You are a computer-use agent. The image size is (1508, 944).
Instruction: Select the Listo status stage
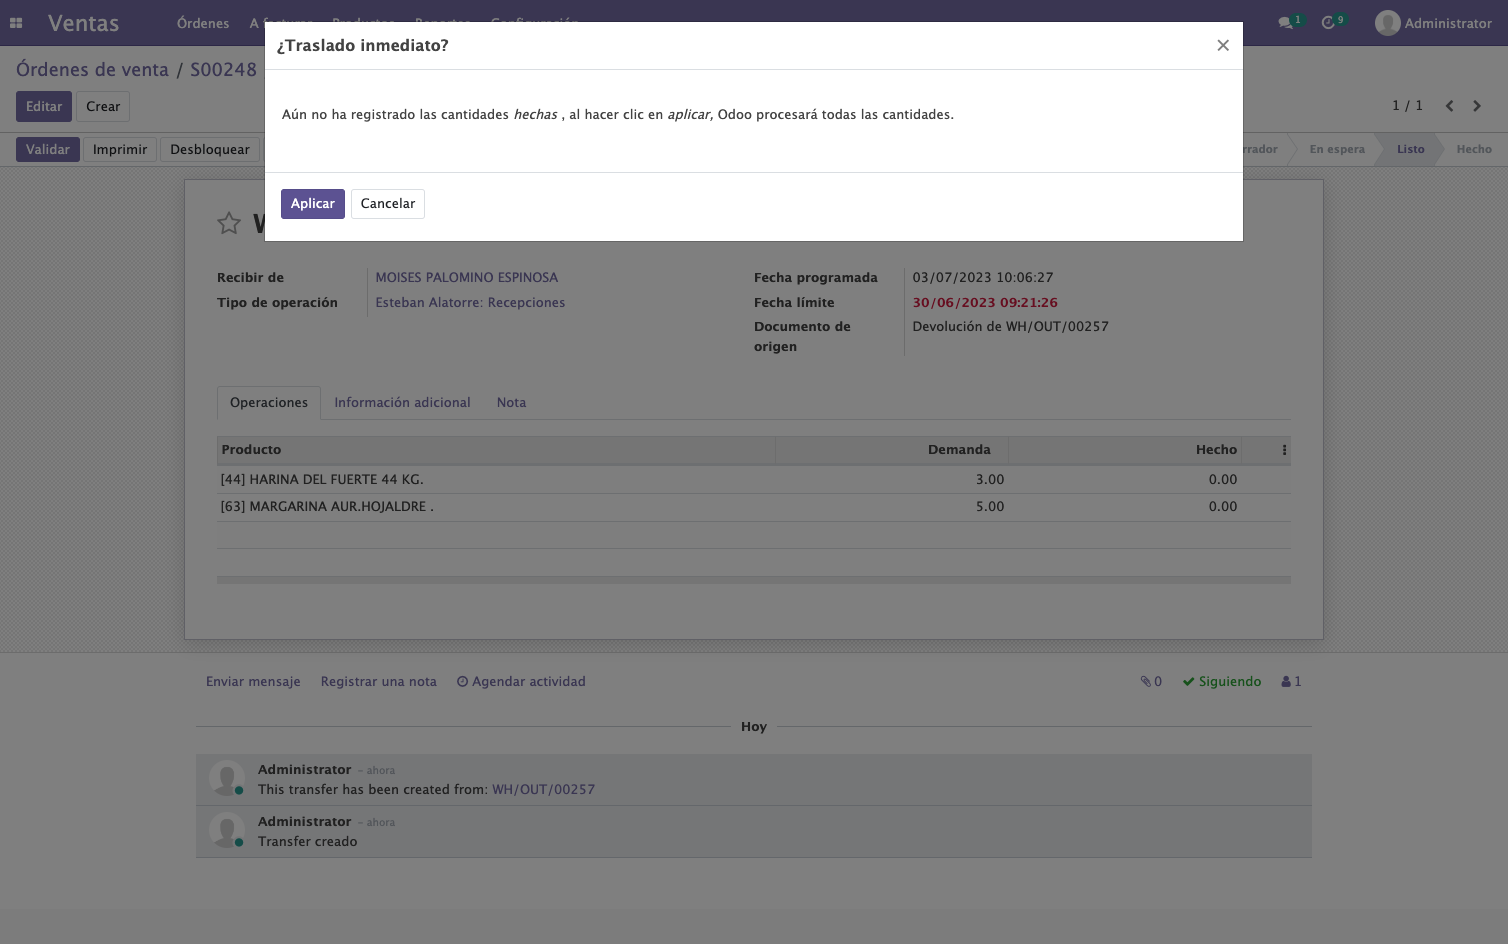1411,150
